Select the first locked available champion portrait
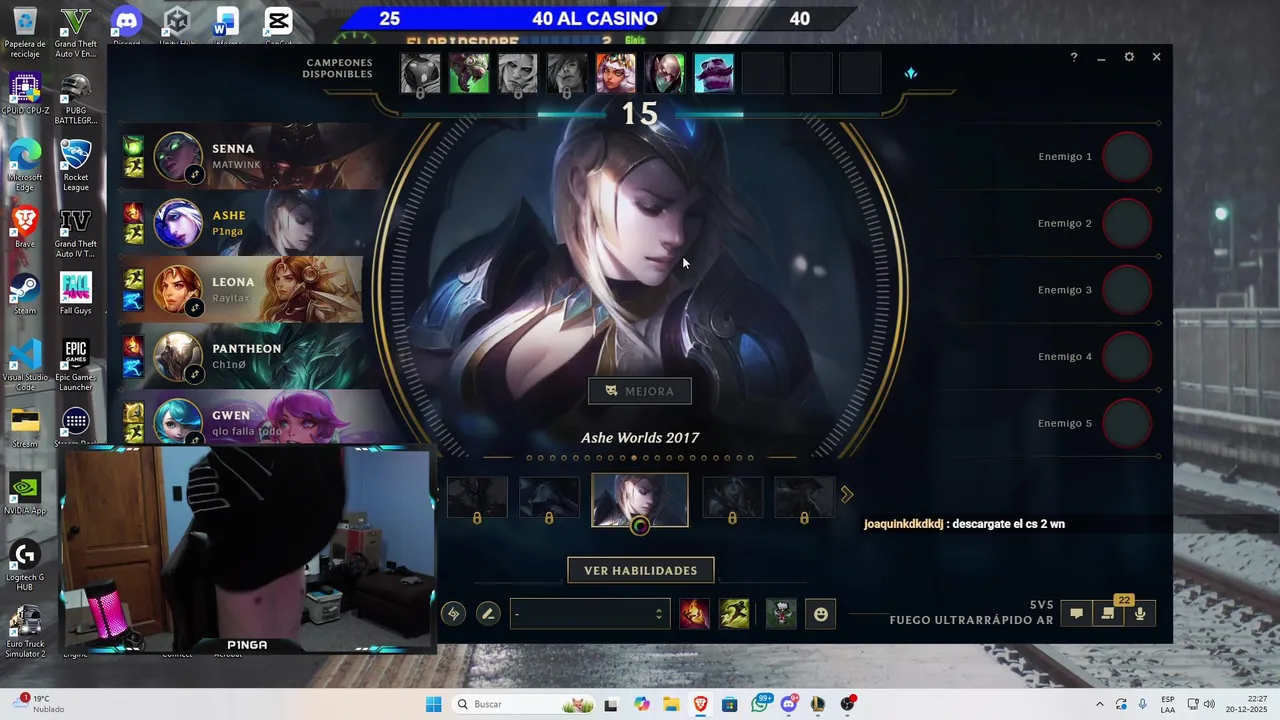This screenshot has width=1280, height=720. [x=420, y=74]
